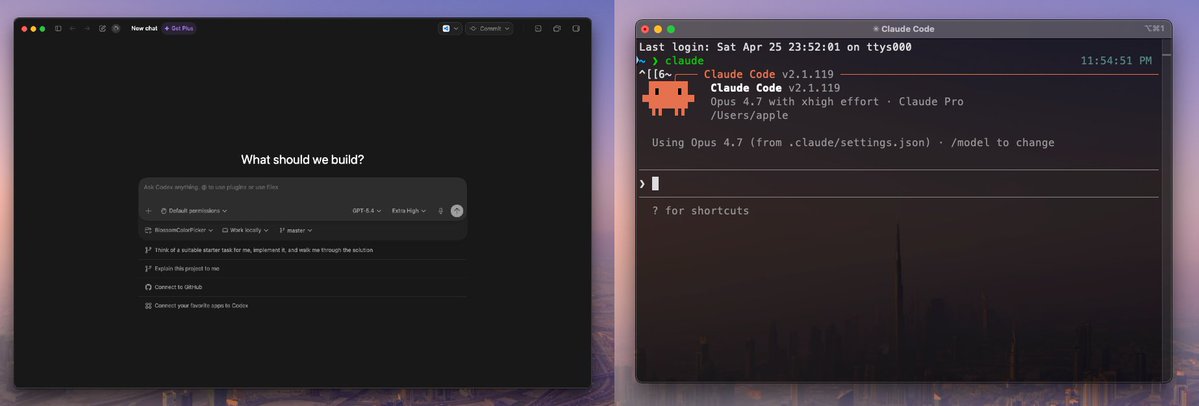Viewport: 1199px width, 406px height.
Task: Click the green claude command text in terminal
Action: pos(684,61)
